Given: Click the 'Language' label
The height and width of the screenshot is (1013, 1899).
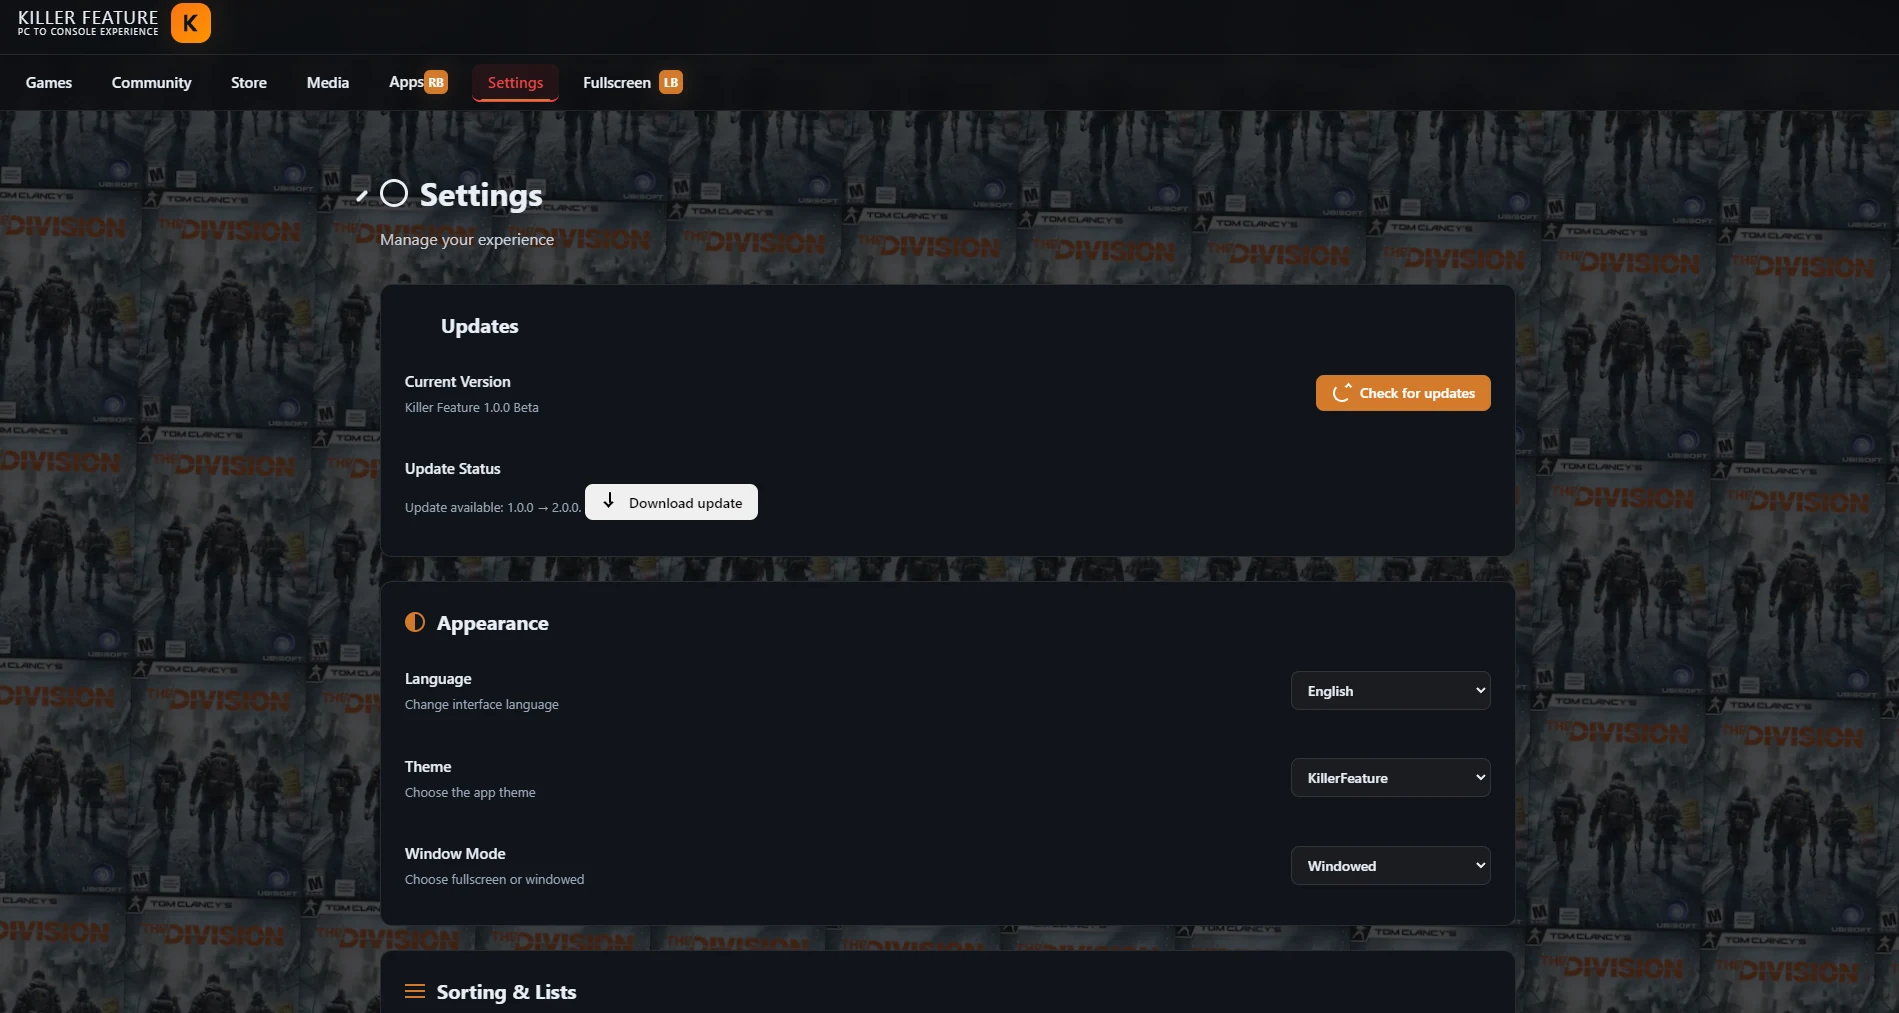Looking at the screenshot, I should 438,679.
